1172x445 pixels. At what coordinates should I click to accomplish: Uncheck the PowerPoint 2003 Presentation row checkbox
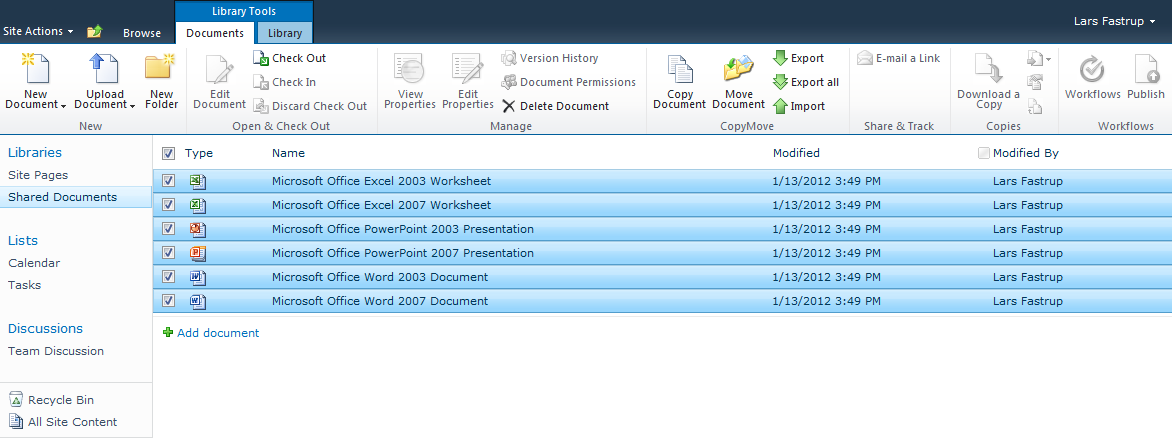point(168,229)
